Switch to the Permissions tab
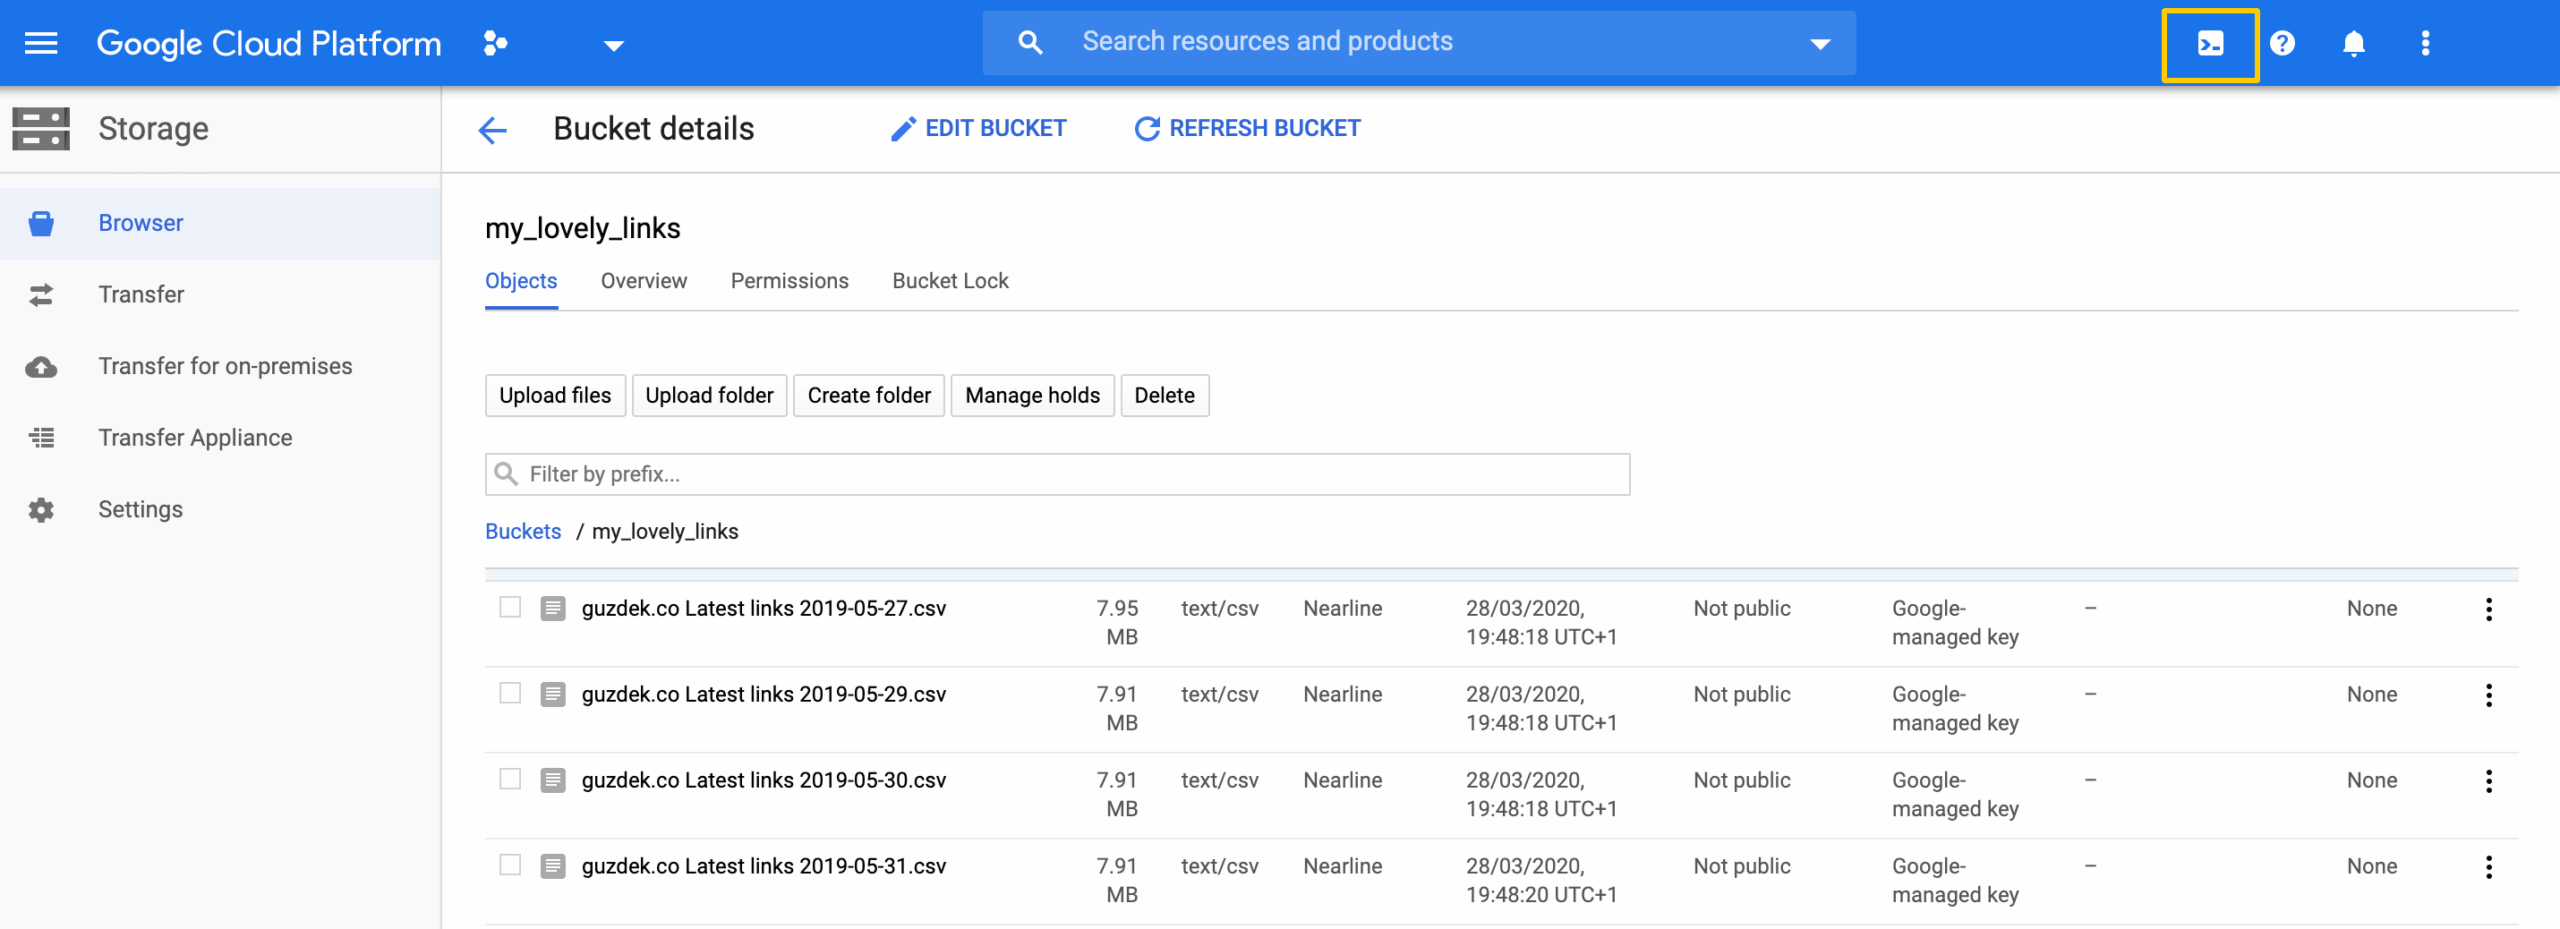The width and height of the screenshot is (2560, 929). click(x=789, y=281)
